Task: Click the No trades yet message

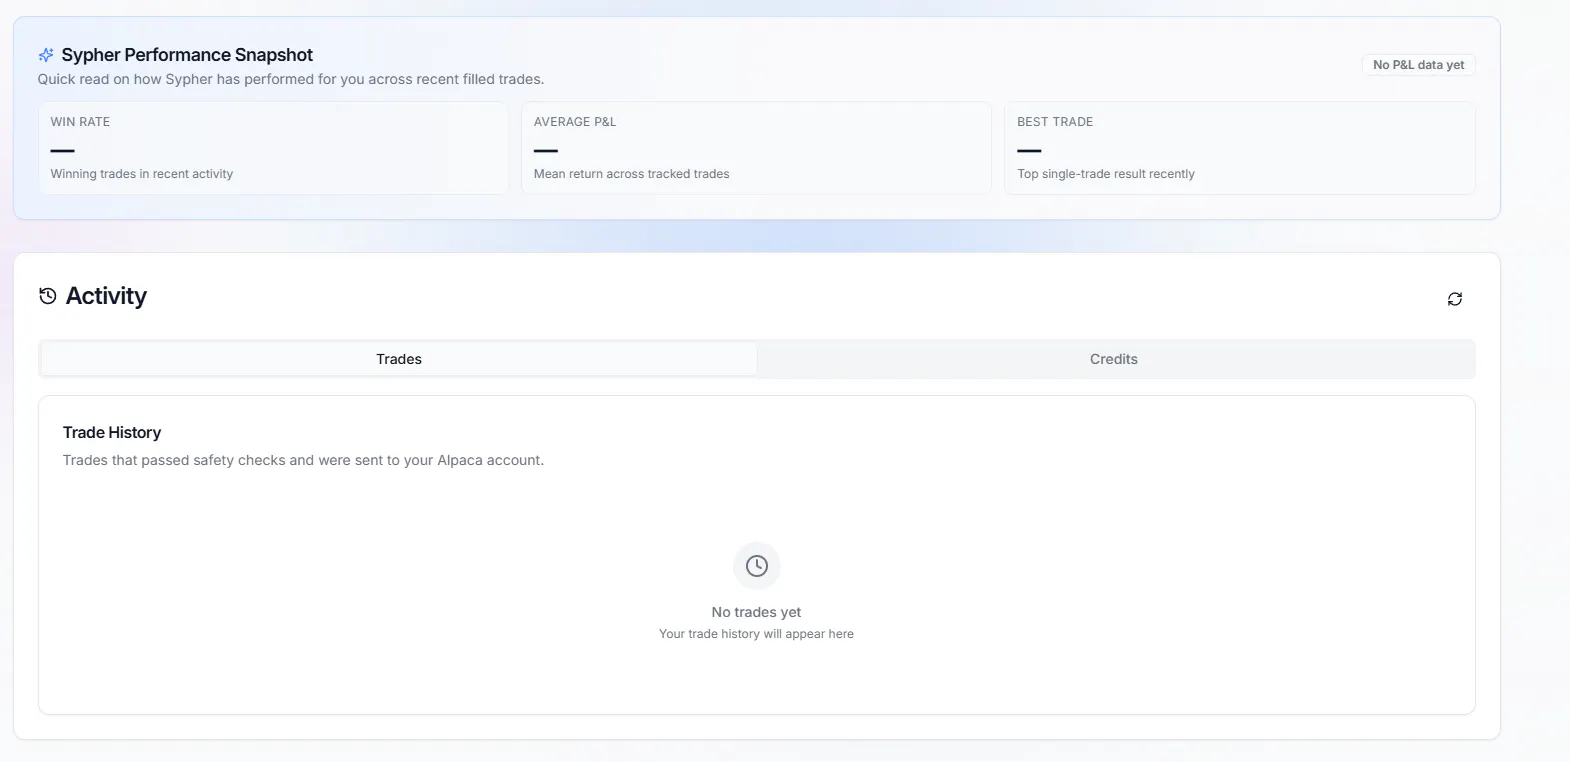Action: click(x=757, y=612)
